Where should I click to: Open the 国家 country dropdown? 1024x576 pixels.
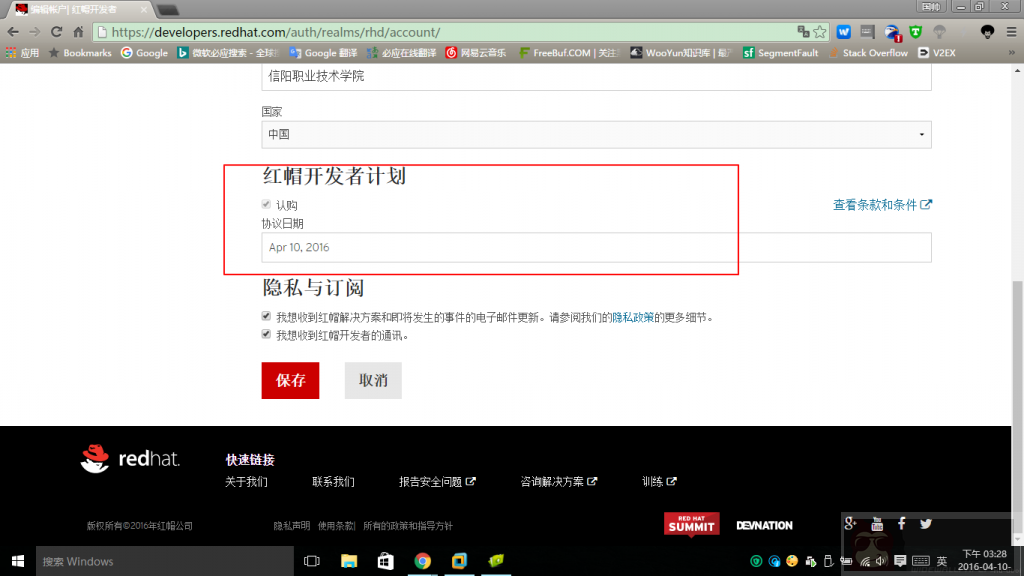coord(921,134)
